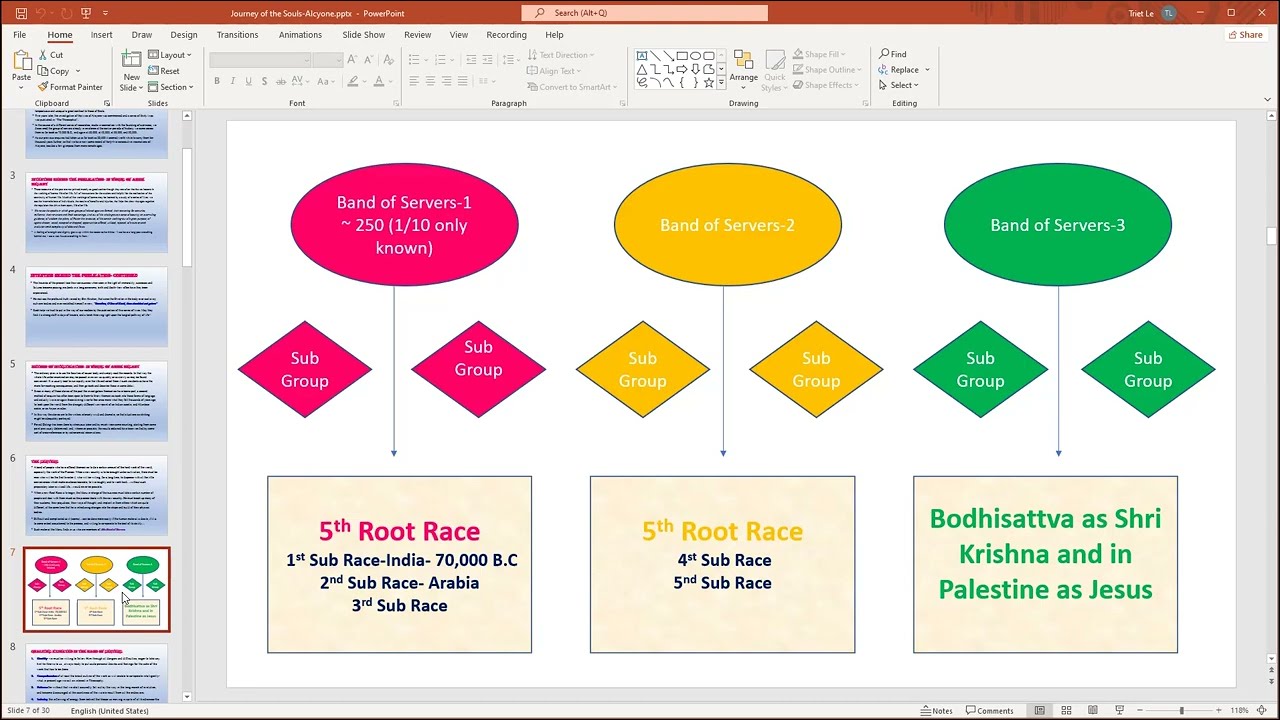Viewport: 1280px width, 720px height.
Task: Toggle Center paragraph alignment
Action: click(x=430, y=81)
